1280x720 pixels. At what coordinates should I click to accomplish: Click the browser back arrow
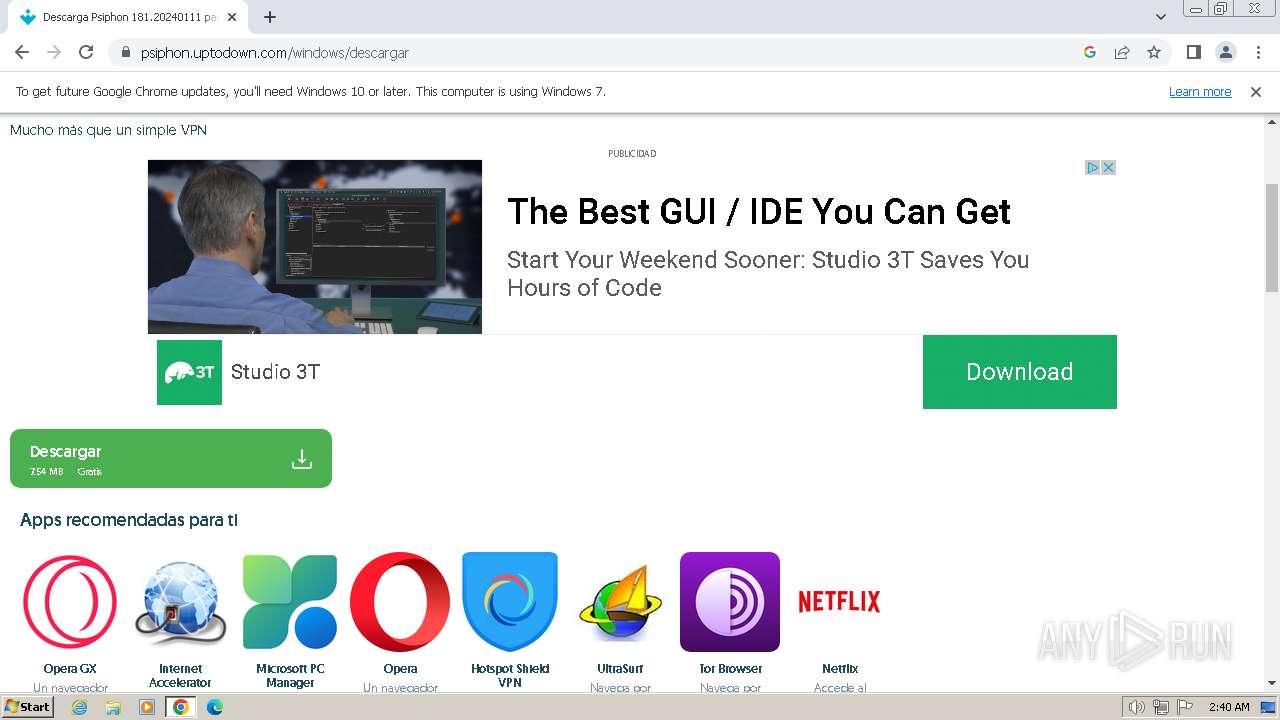point(22,52)
